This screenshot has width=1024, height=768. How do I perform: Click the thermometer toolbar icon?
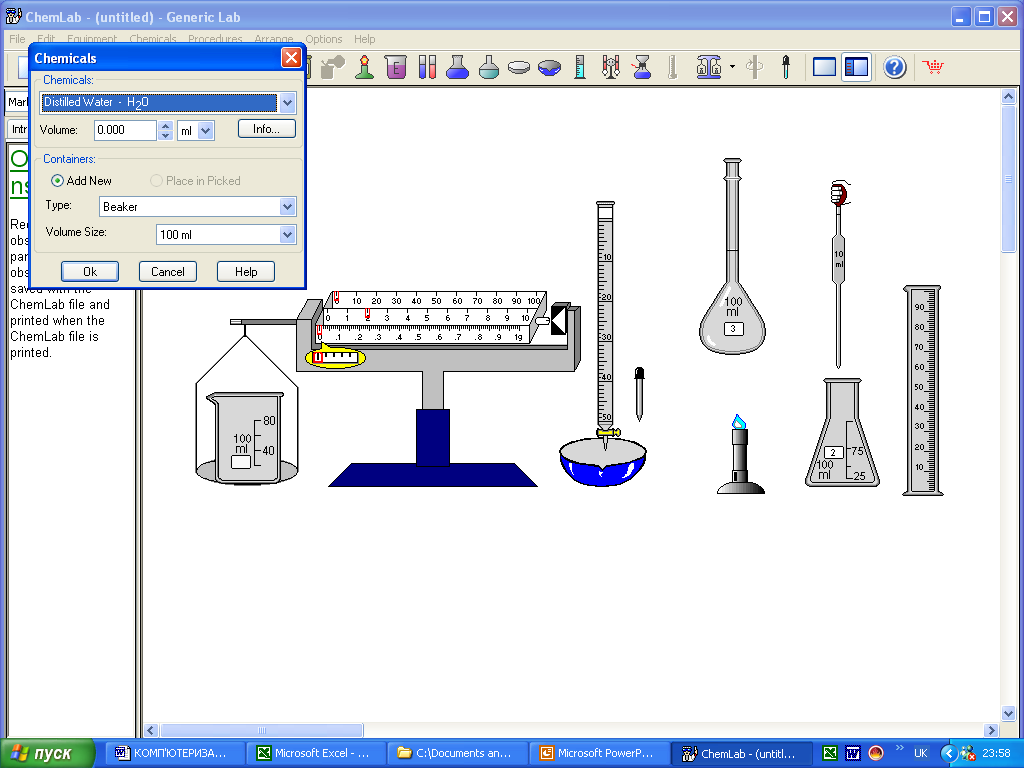point(673,67)
